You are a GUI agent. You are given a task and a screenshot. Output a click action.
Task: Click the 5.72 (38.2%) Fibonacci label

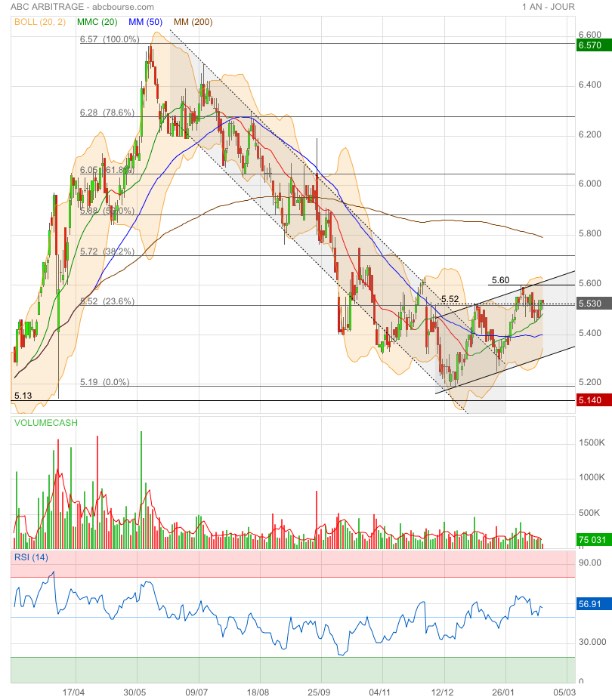click(x=107, y=251)
